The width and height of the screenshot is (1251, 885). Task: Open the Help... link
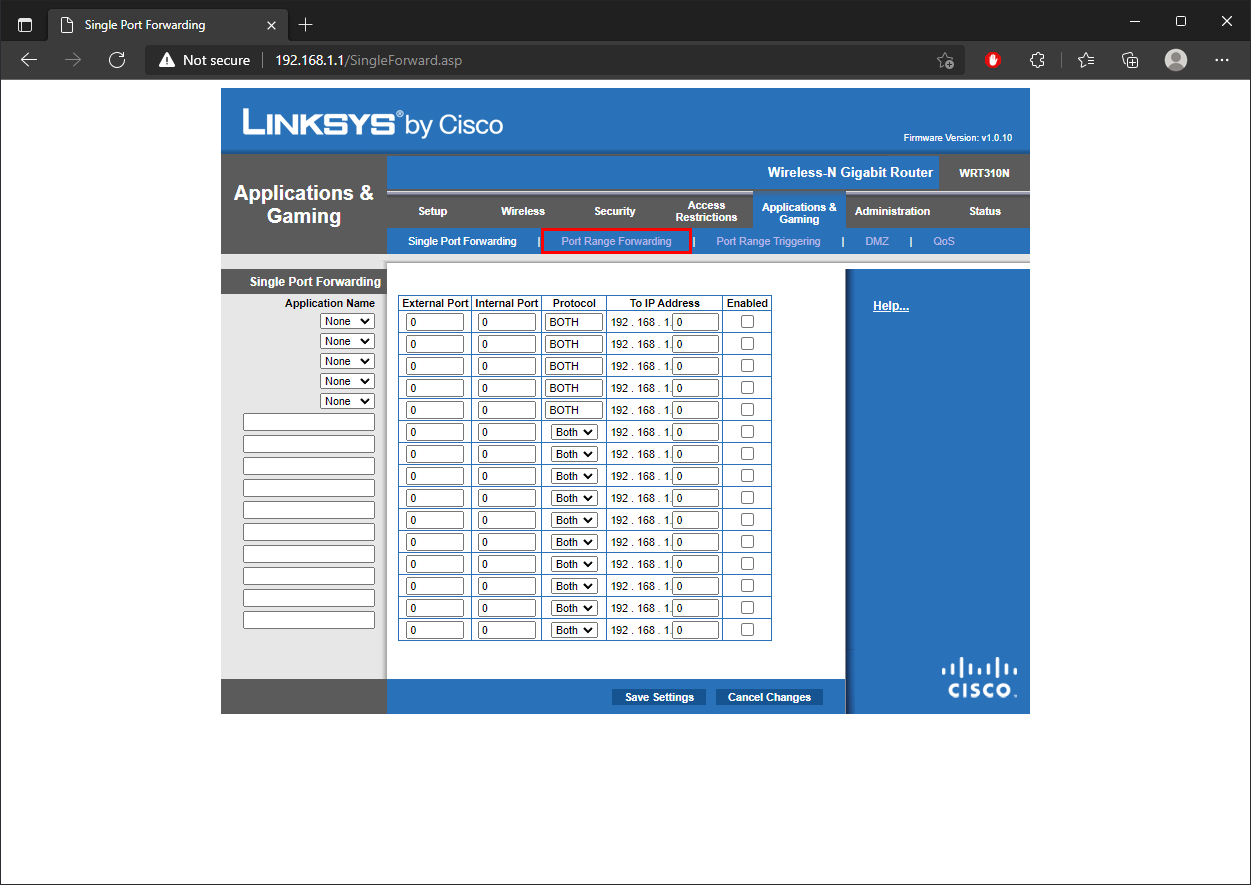[890, 306]
